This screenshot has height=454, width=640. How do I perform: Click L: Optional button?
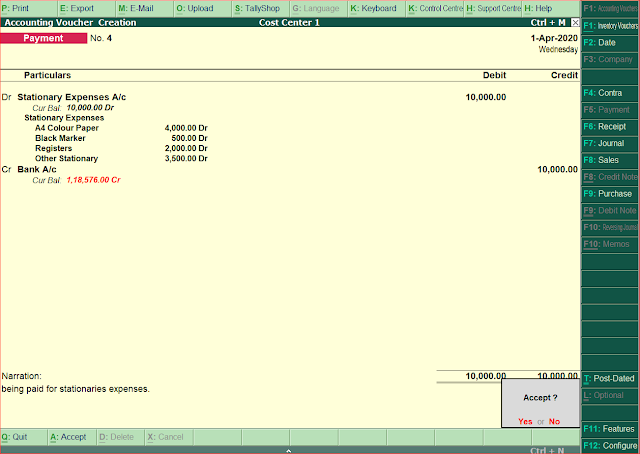pos(610,395)
